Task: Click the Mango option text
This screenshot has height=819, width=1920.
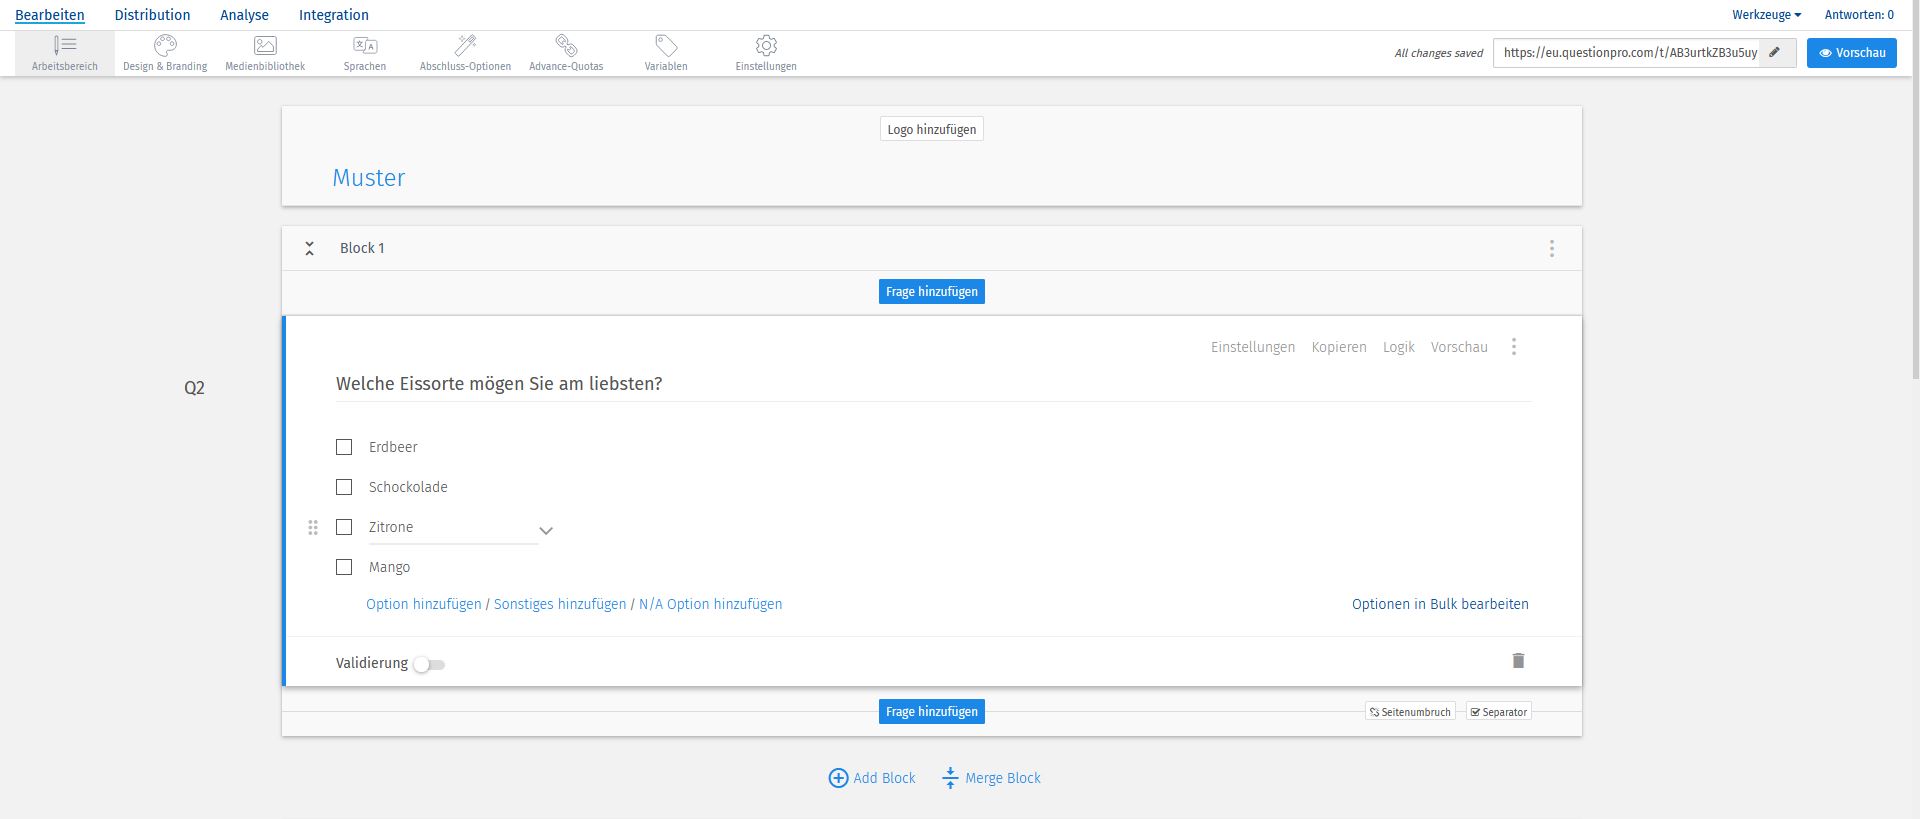Action: click(x=389, y=567)
